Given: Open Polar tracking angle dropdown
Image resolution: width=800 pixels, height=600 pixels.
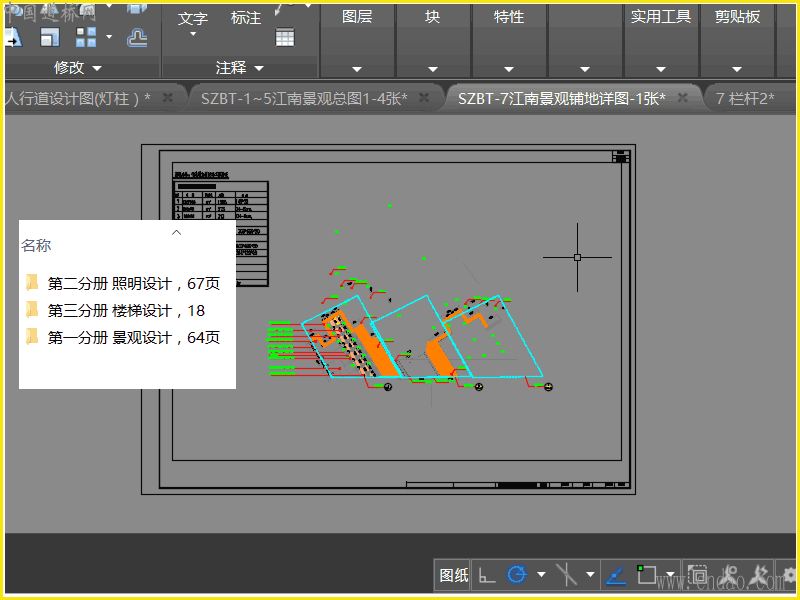Looking at the screenshot, I should coord(541,575).
